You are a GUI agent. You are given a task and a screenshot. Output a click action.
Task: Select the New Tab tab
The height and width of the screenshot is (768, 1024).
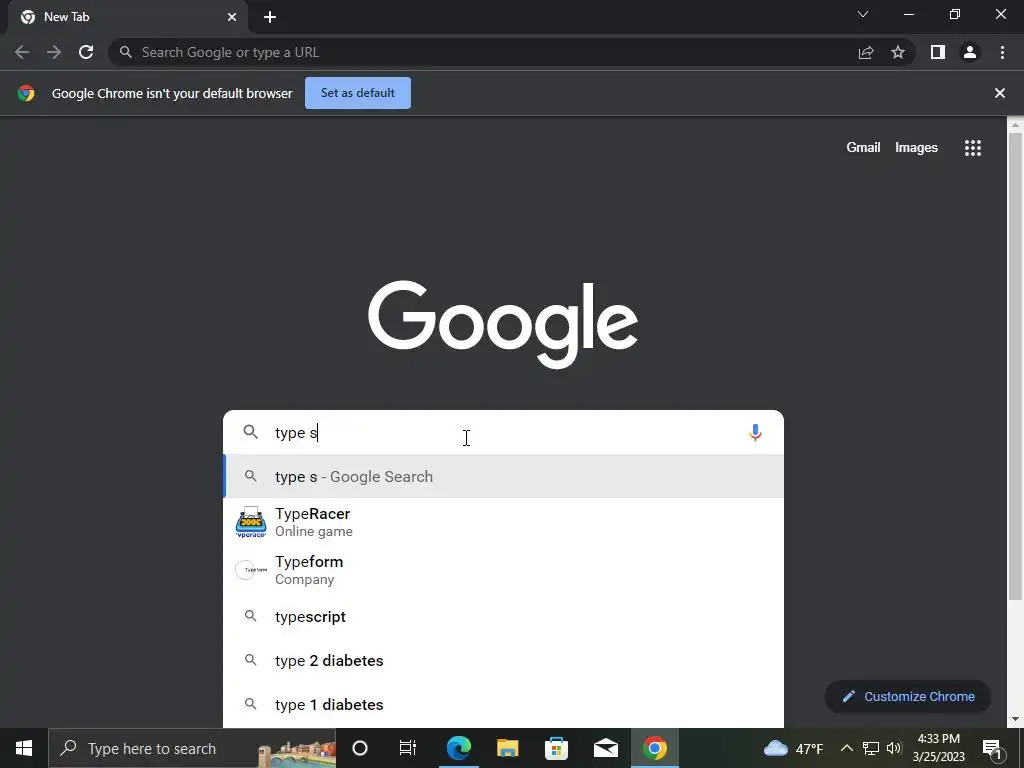pos(128,17)
